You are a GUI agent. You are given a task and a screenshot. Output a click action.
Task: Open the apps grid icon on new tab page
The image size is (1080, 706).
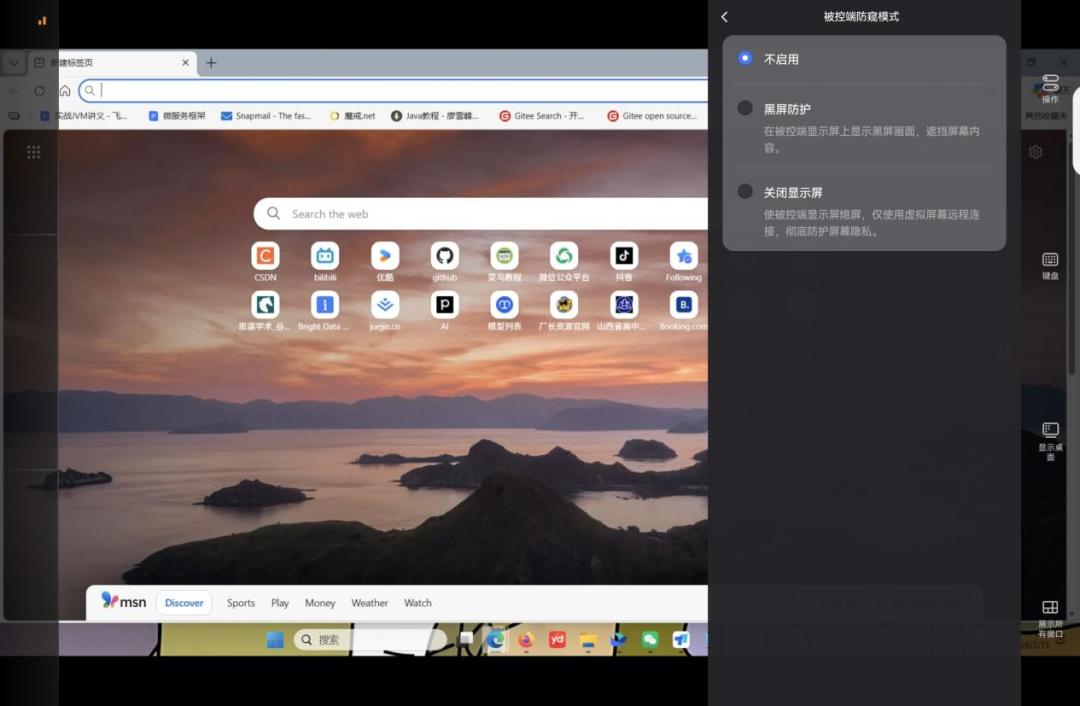tap(33, 152)
